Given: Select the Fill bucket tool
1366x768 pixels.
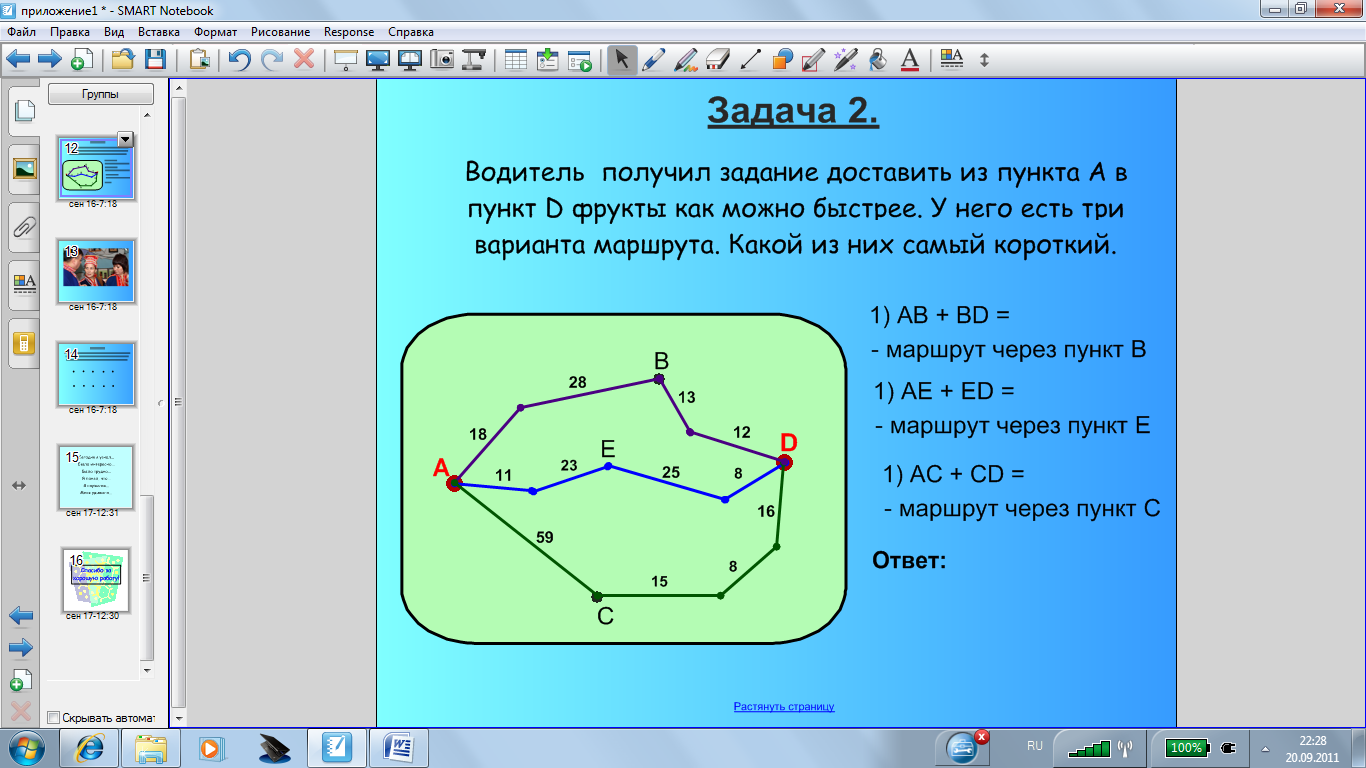Looking at the screenshot, I should [x=878, y=59].
